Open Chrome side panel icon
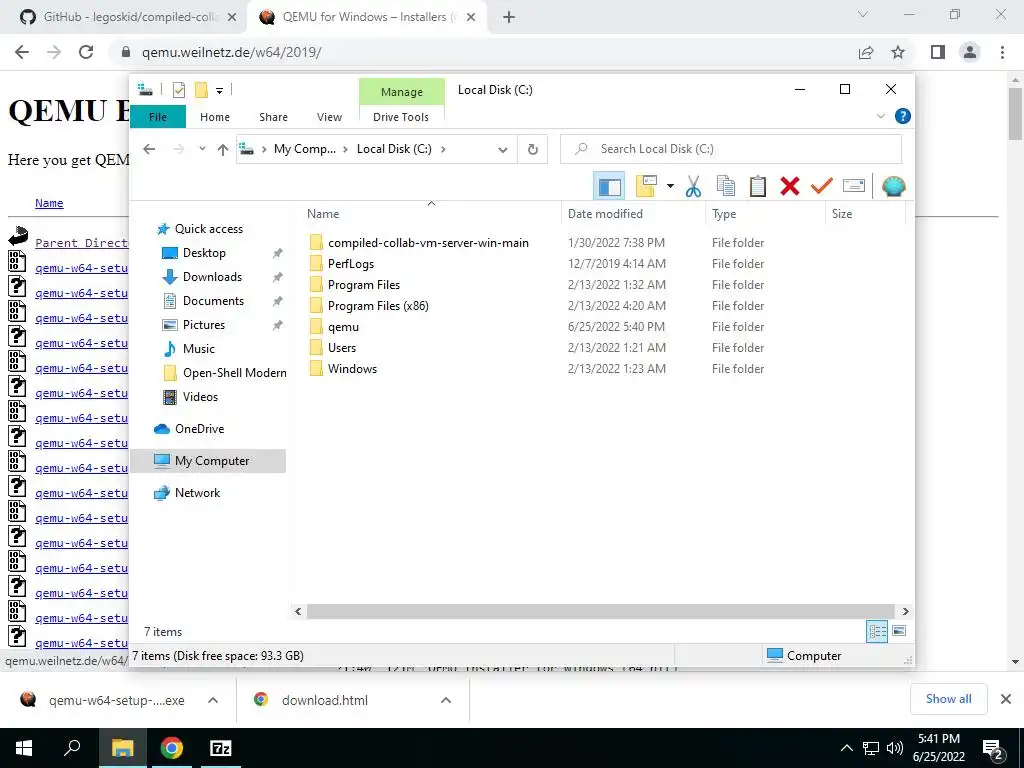 [938, 52]
